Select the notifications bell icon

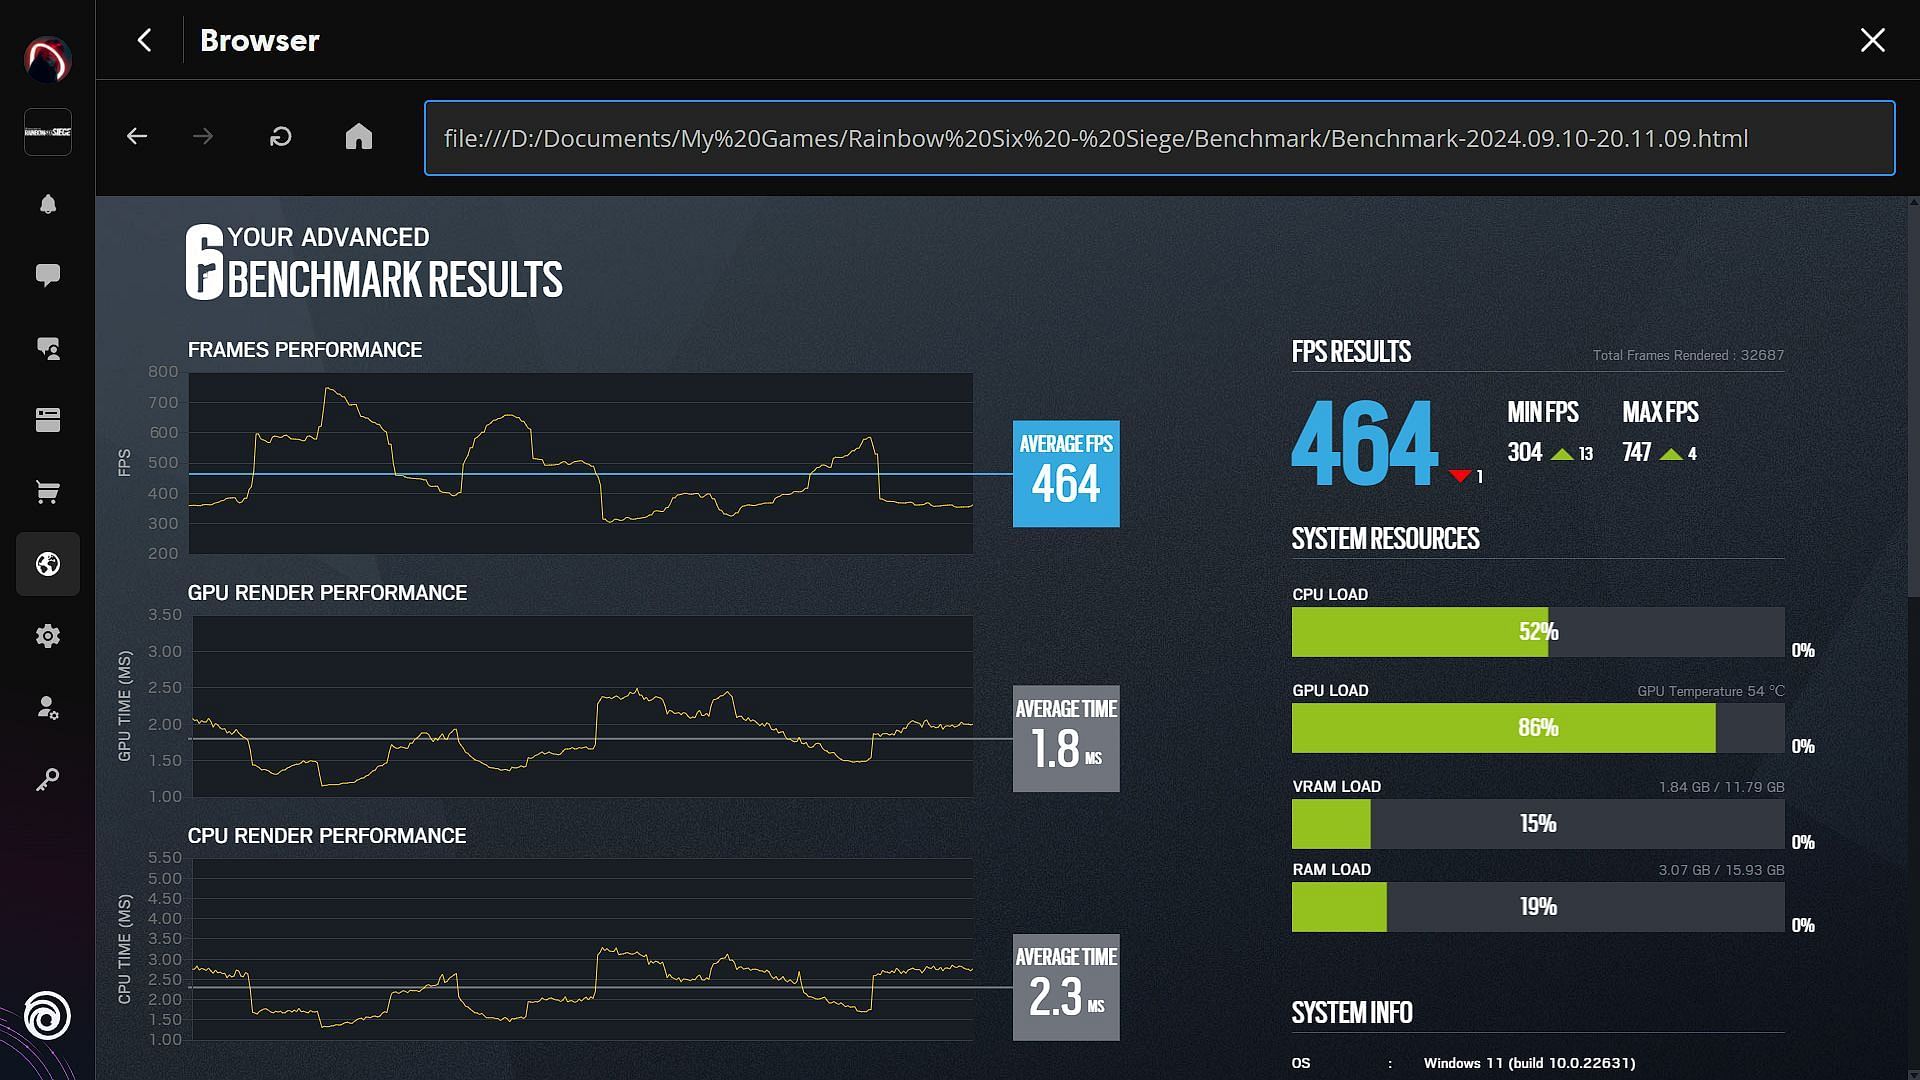point(47,204)
